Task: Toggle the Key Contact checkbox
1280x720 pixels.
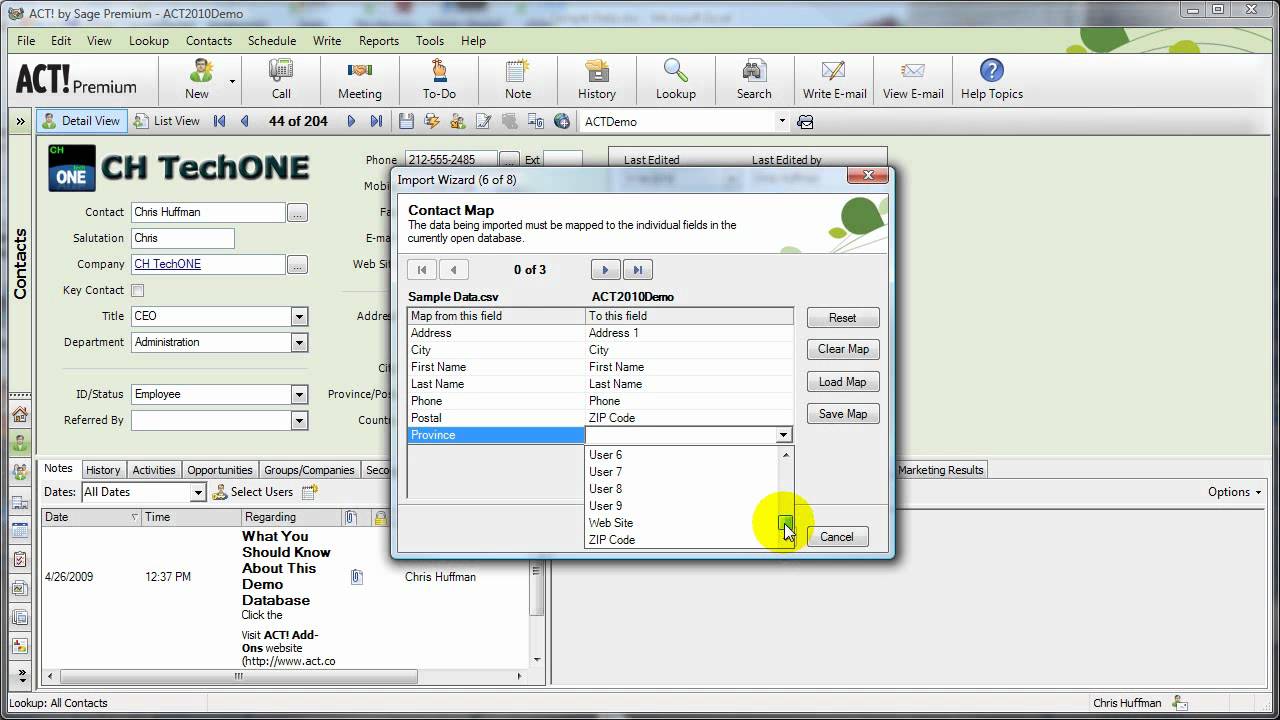Action: pos(138,291)
